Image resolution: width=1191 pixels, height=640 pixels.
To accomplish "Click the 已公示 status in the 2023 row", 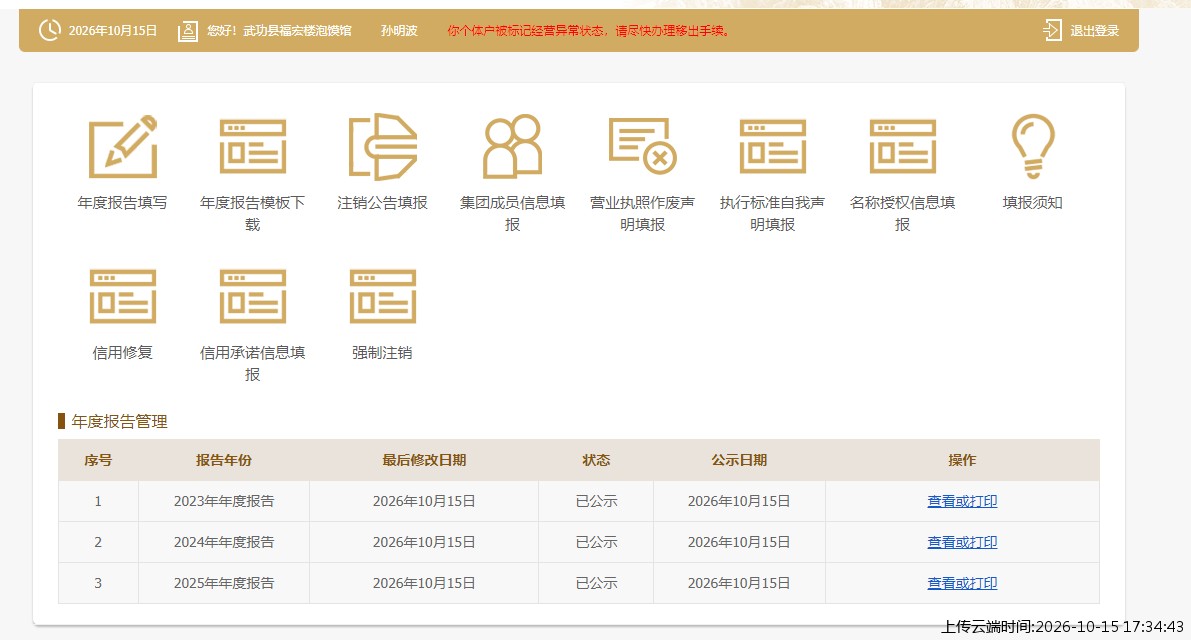I will [x=596, y=501].
